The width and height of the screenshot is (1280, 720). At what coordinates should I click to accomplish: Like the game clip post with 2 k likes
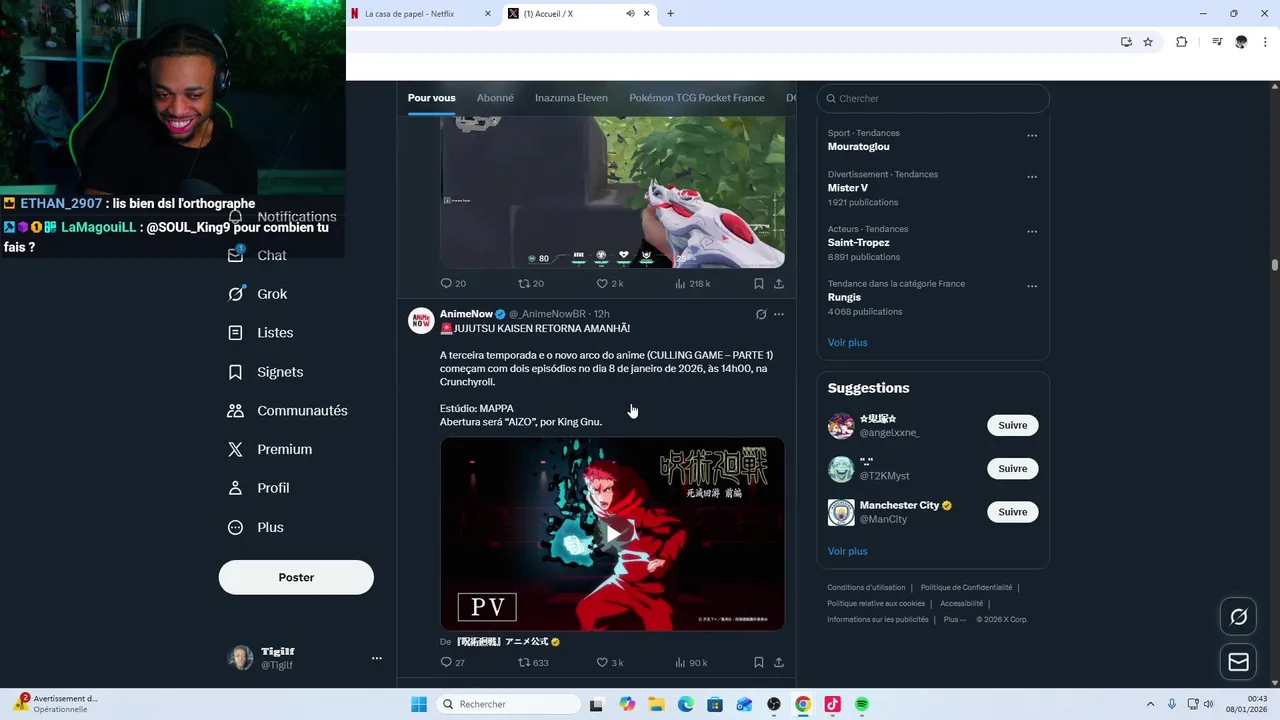pyautogui.click(x=610, y=284)
